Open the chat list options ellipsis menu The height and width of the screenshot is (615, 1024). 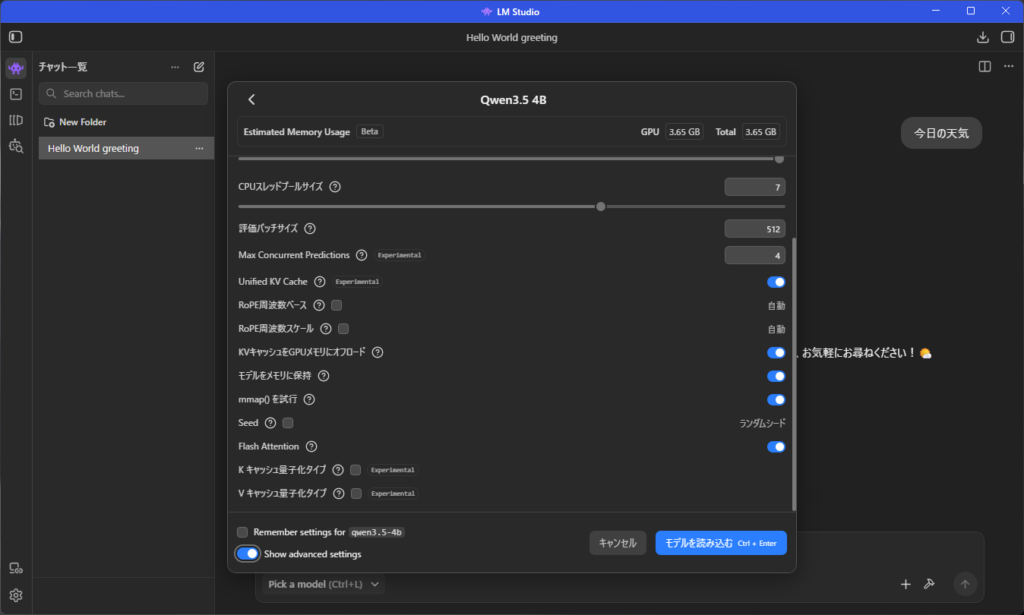point(175,67)
